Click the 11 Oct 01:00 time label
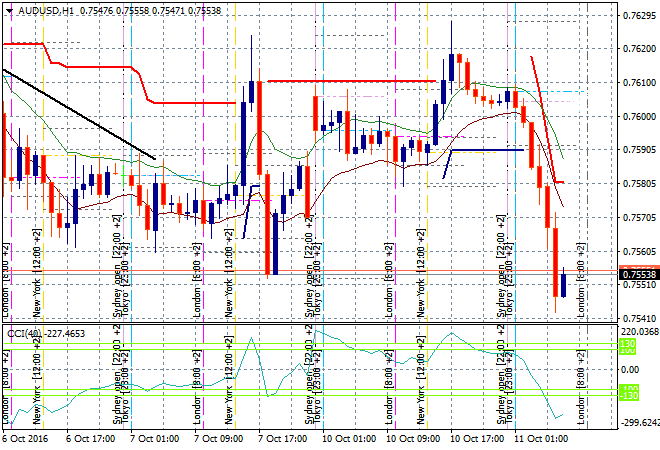 (541, 439)
